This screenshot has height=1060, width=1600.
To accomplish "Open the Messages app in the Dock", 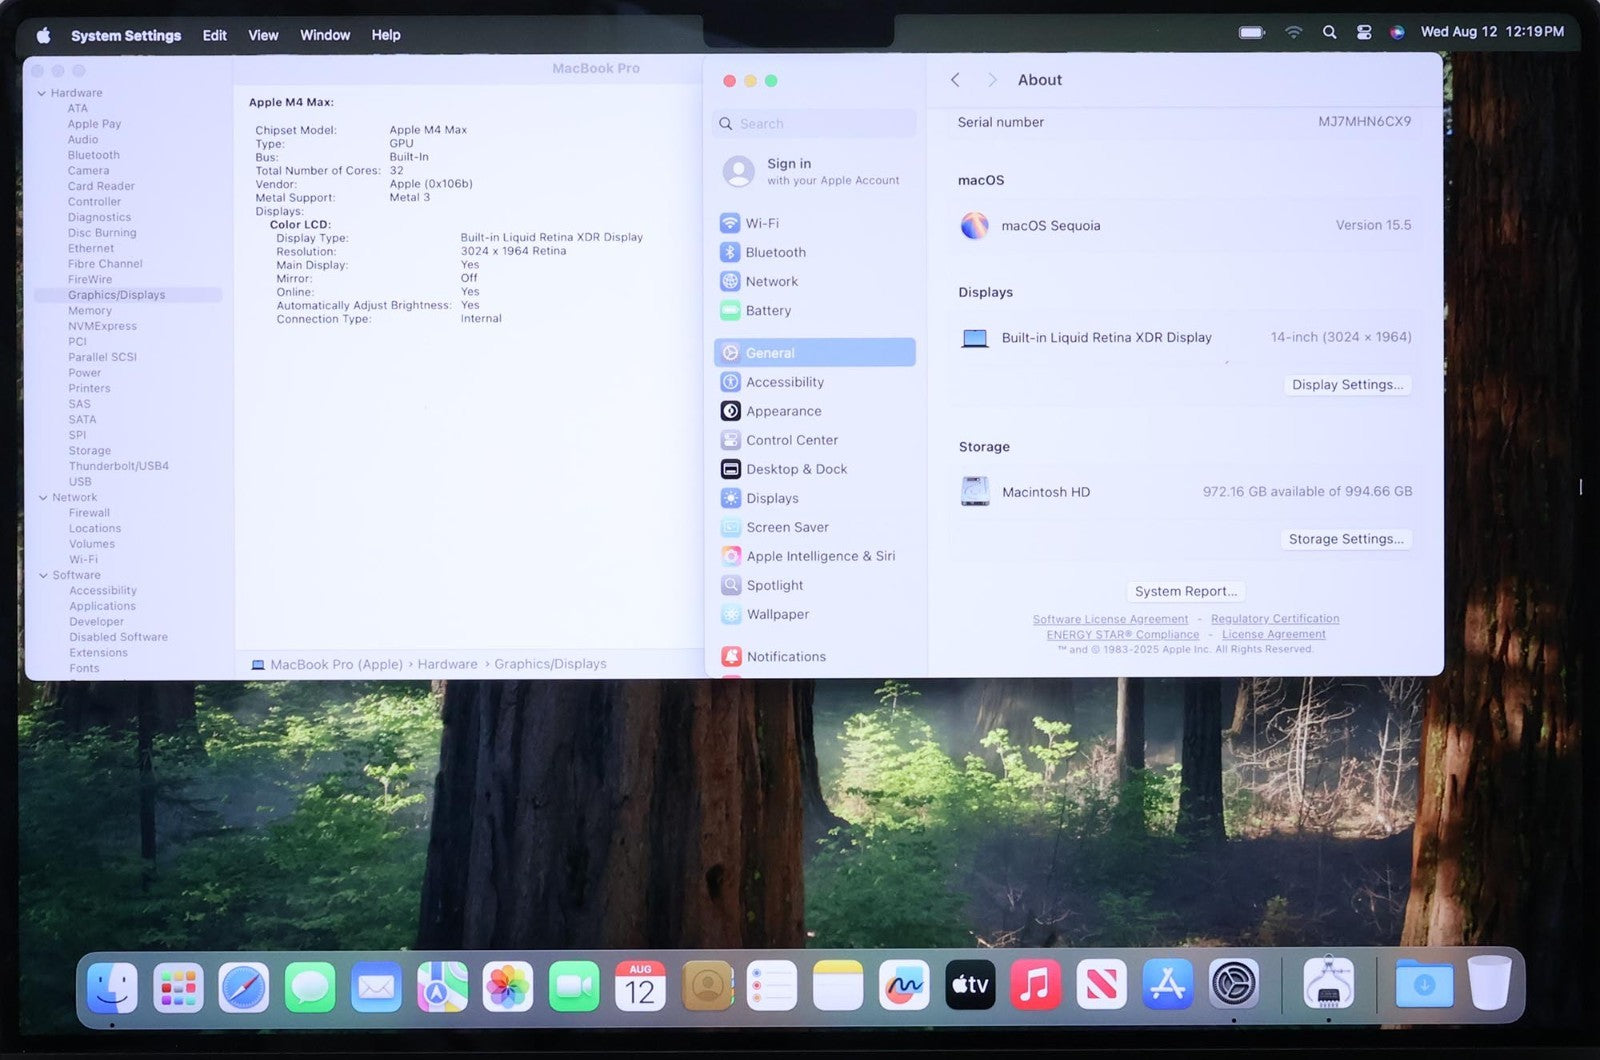I will coord(310,987).
